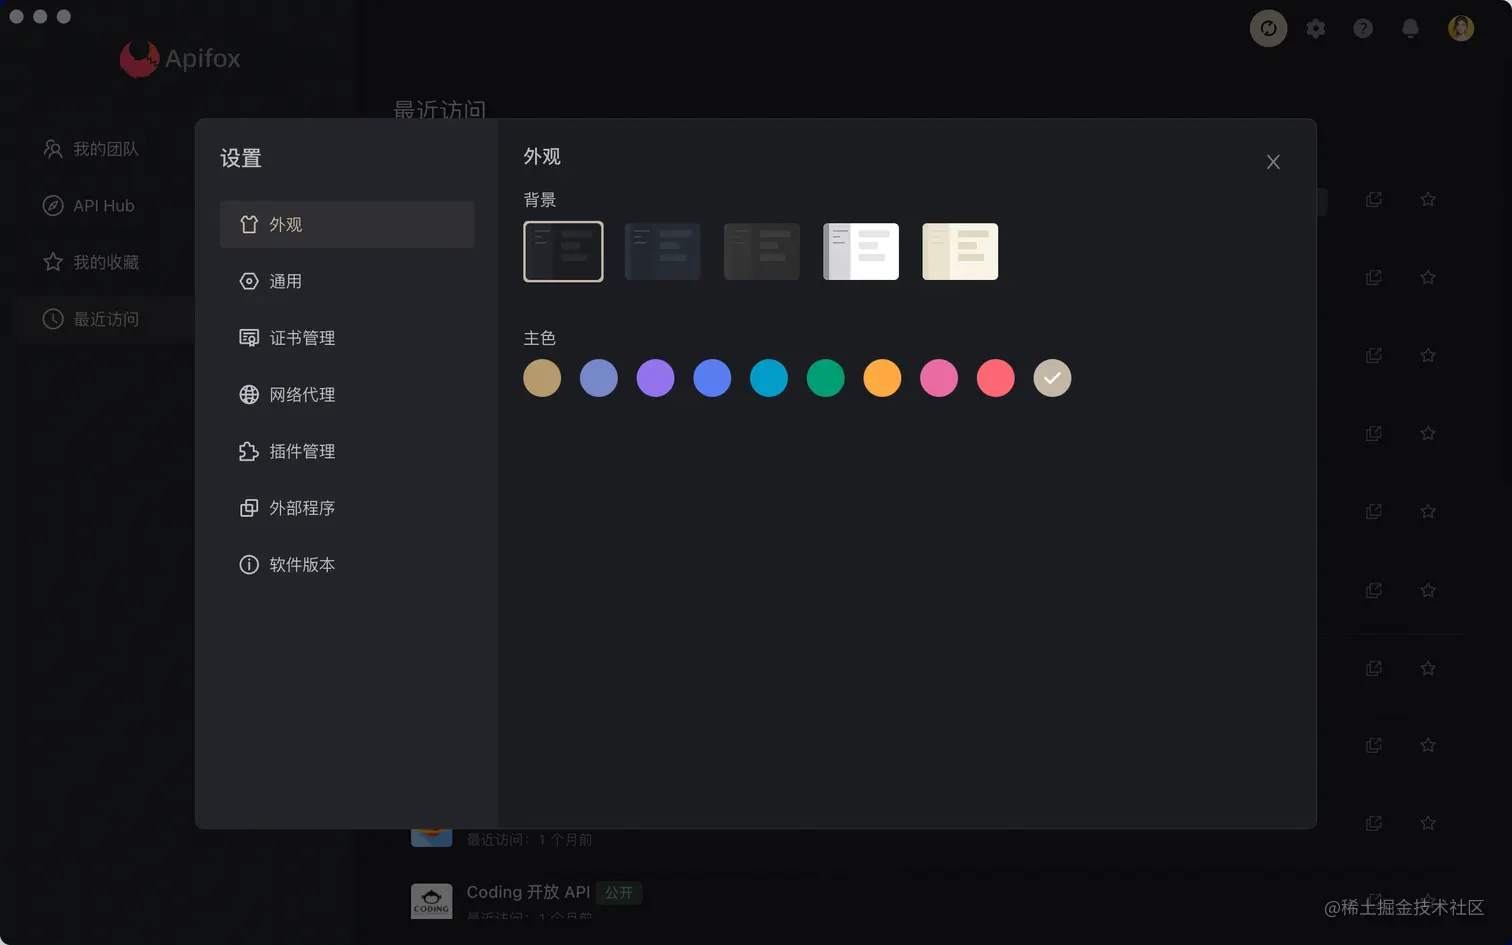Open 网络代理 proxy settings
The width and height of the screenshot is (1512, 945).
click(301, 394)
